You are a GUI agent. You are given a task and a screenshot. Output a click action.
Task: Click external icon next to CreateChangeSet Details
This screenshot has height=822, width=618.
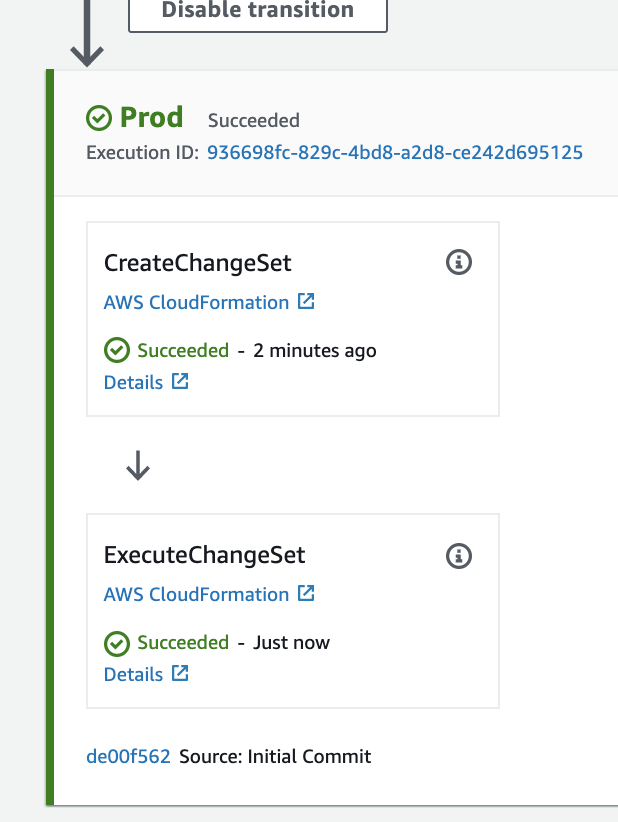point(180,381)
